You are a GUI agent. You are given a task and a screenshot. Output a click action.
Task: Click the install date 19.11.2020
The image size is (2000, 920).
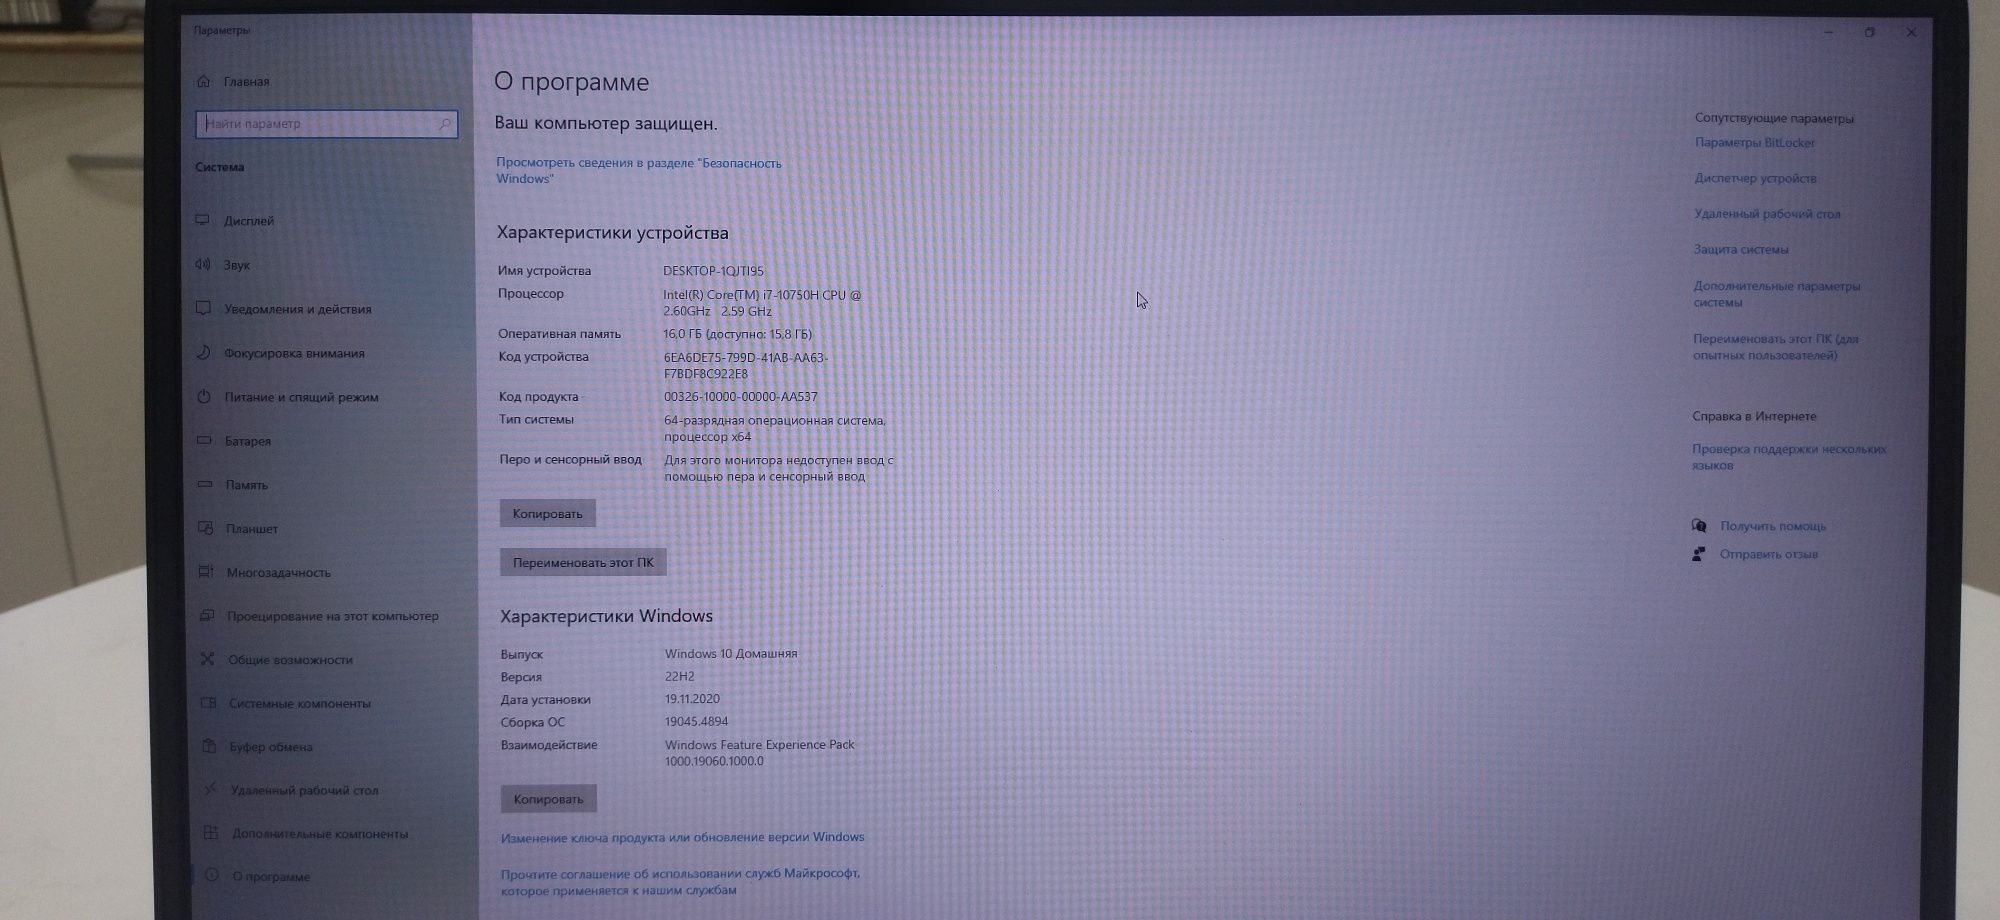coord(692,699)
